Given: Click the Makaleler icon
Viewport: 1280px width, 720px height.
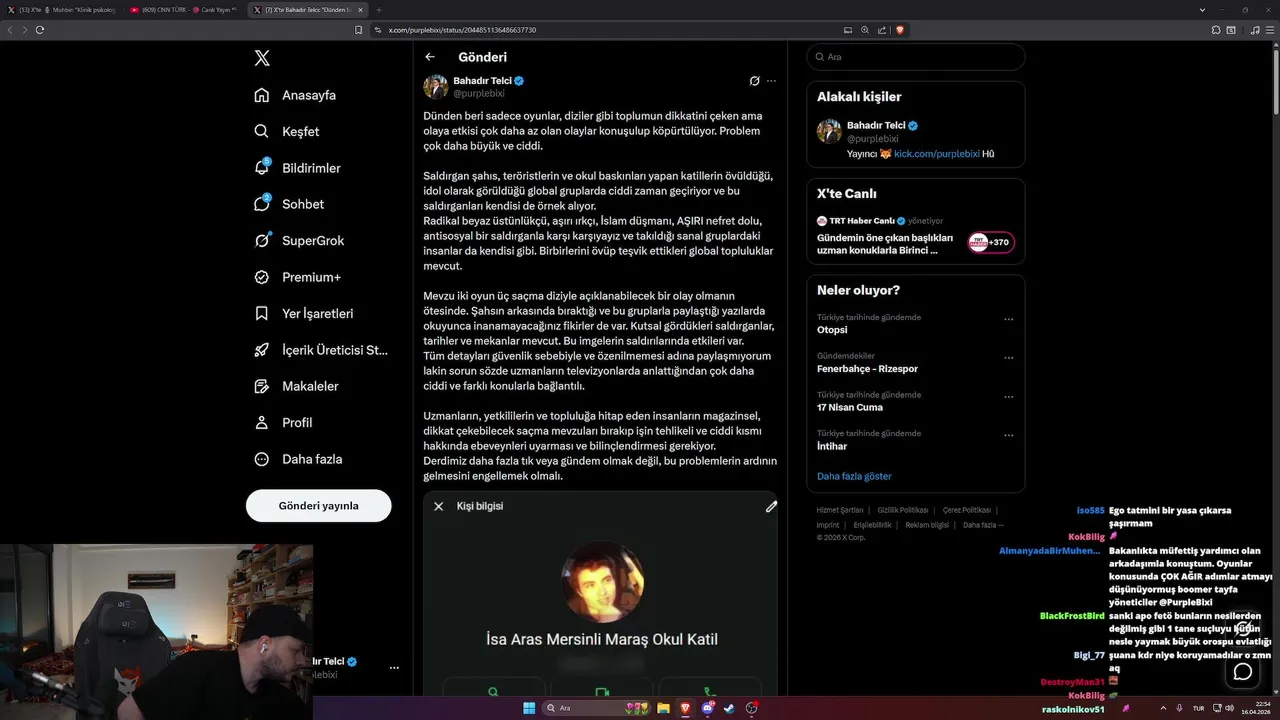Looking at the screenshot, I should [x=262, y=386].
